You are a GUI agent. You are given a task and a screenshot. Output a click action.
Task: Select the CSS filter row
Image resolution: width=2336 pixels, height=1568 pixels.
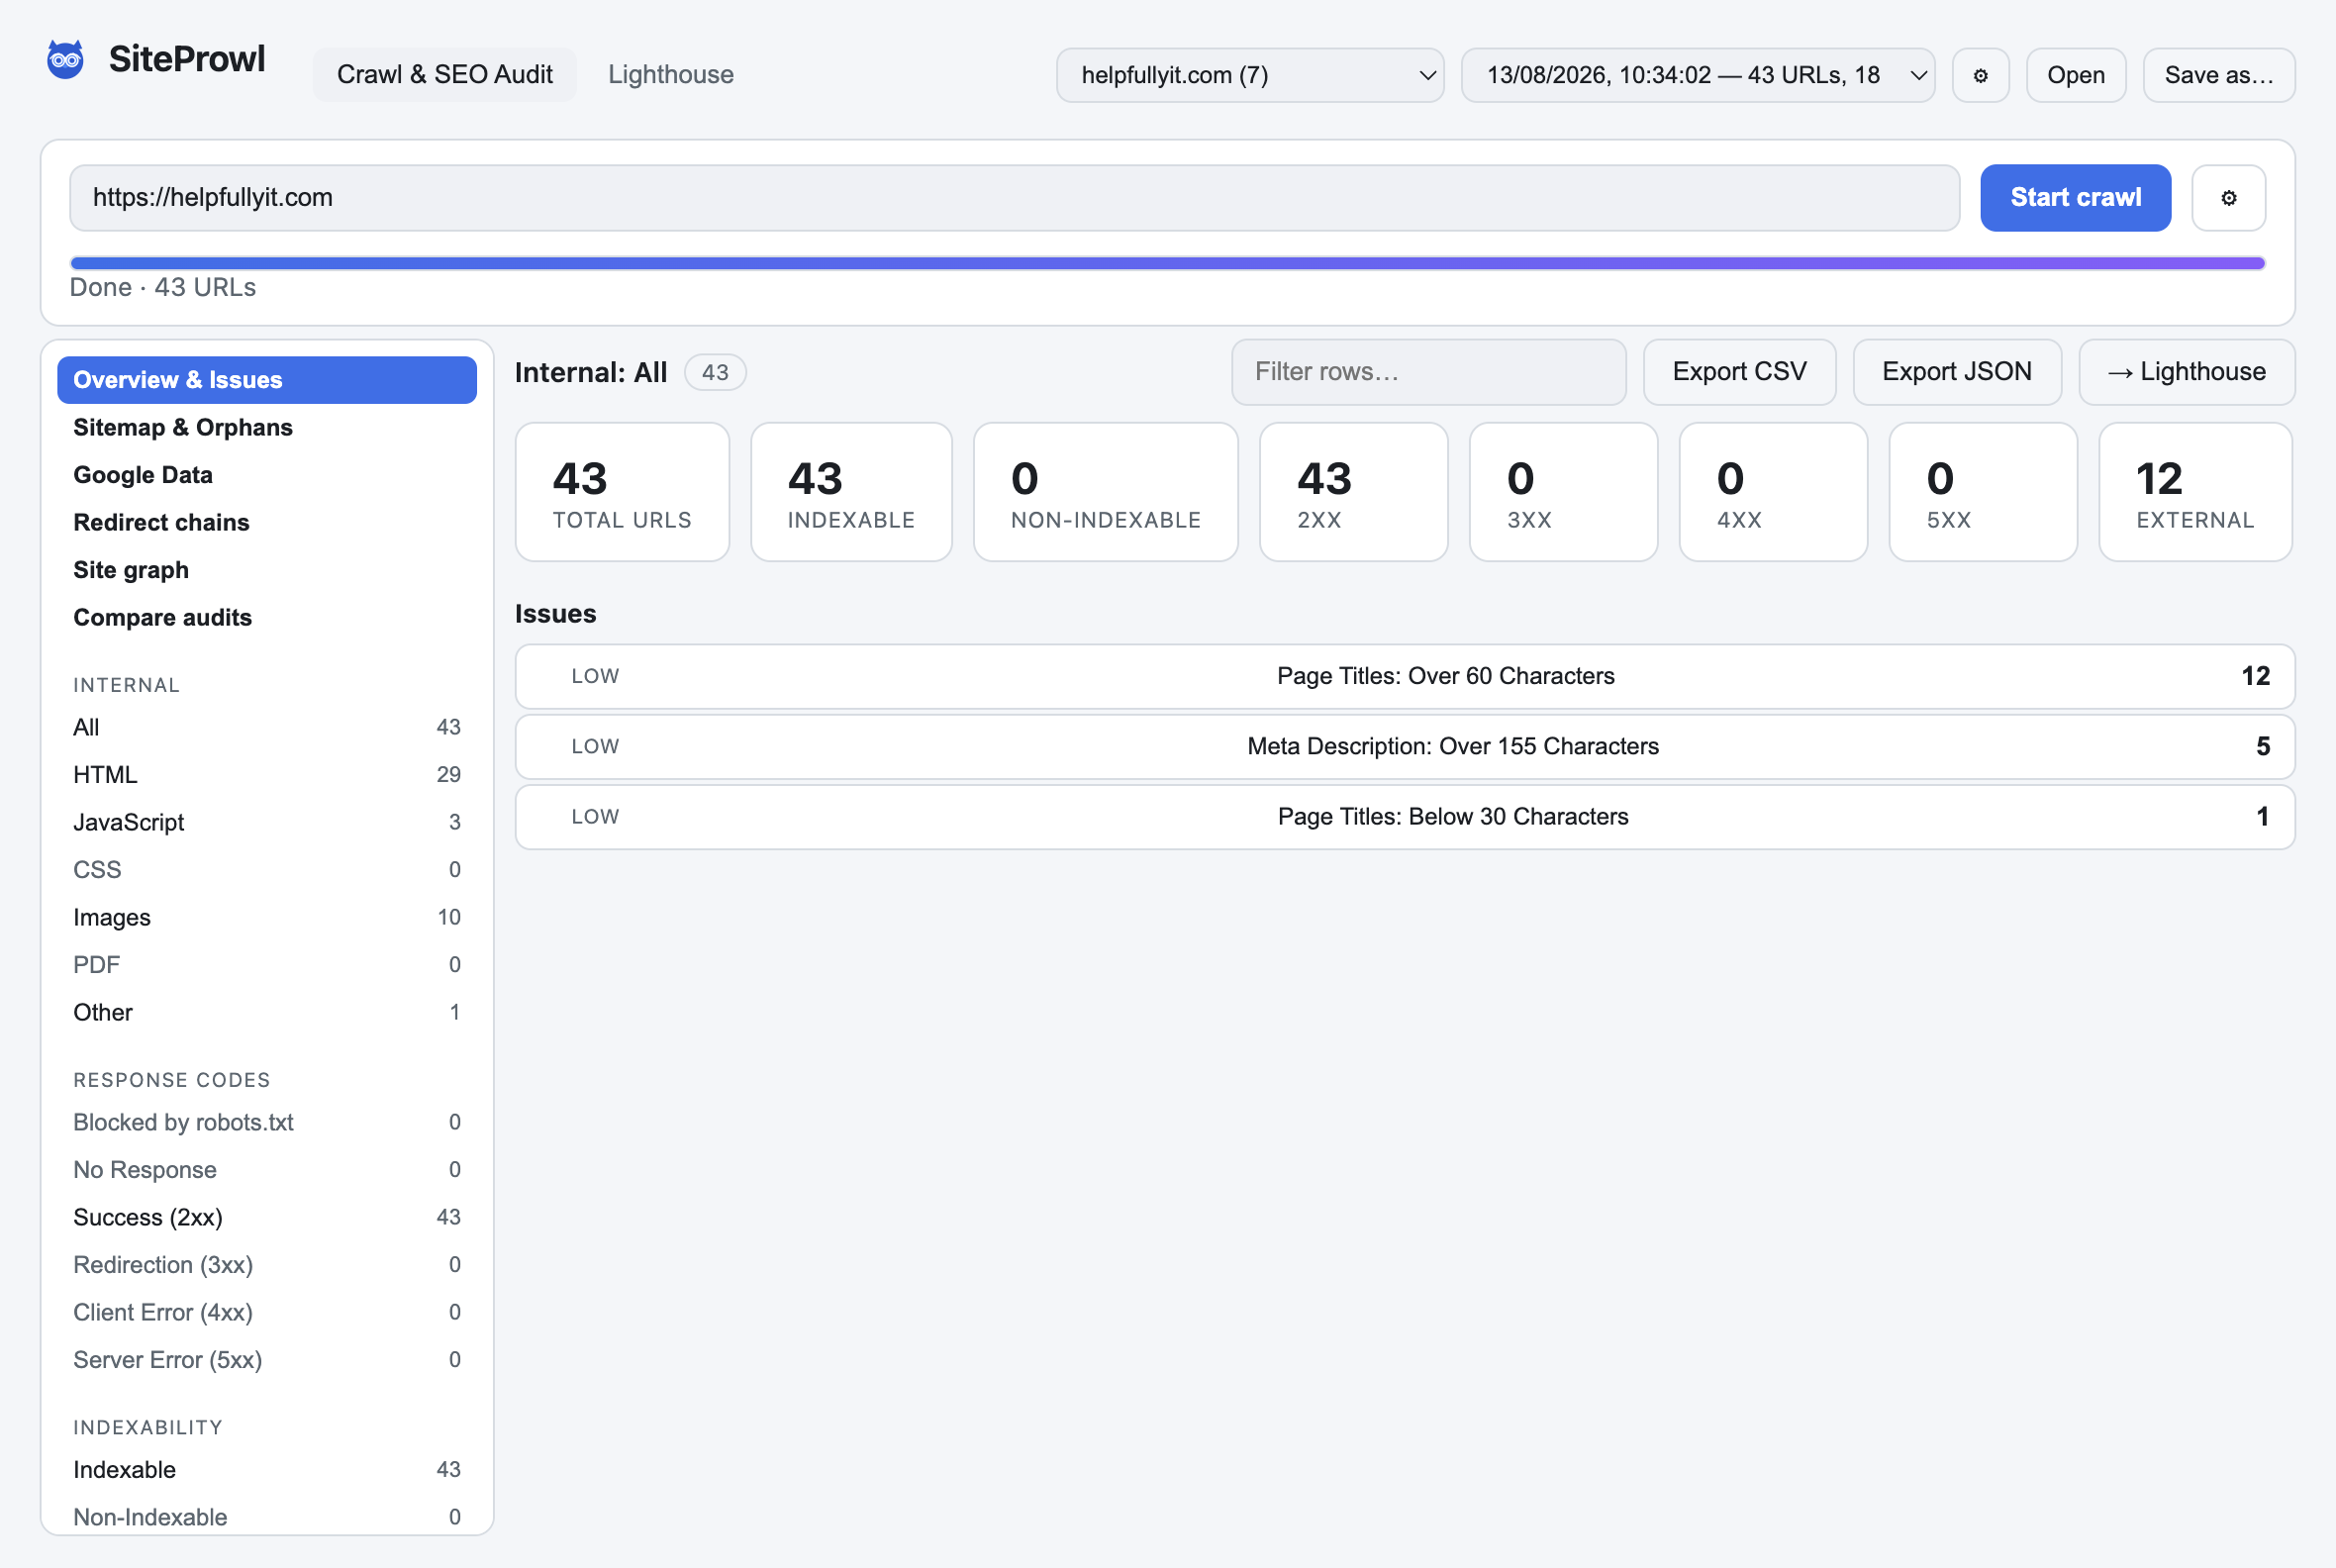[267, 870]
